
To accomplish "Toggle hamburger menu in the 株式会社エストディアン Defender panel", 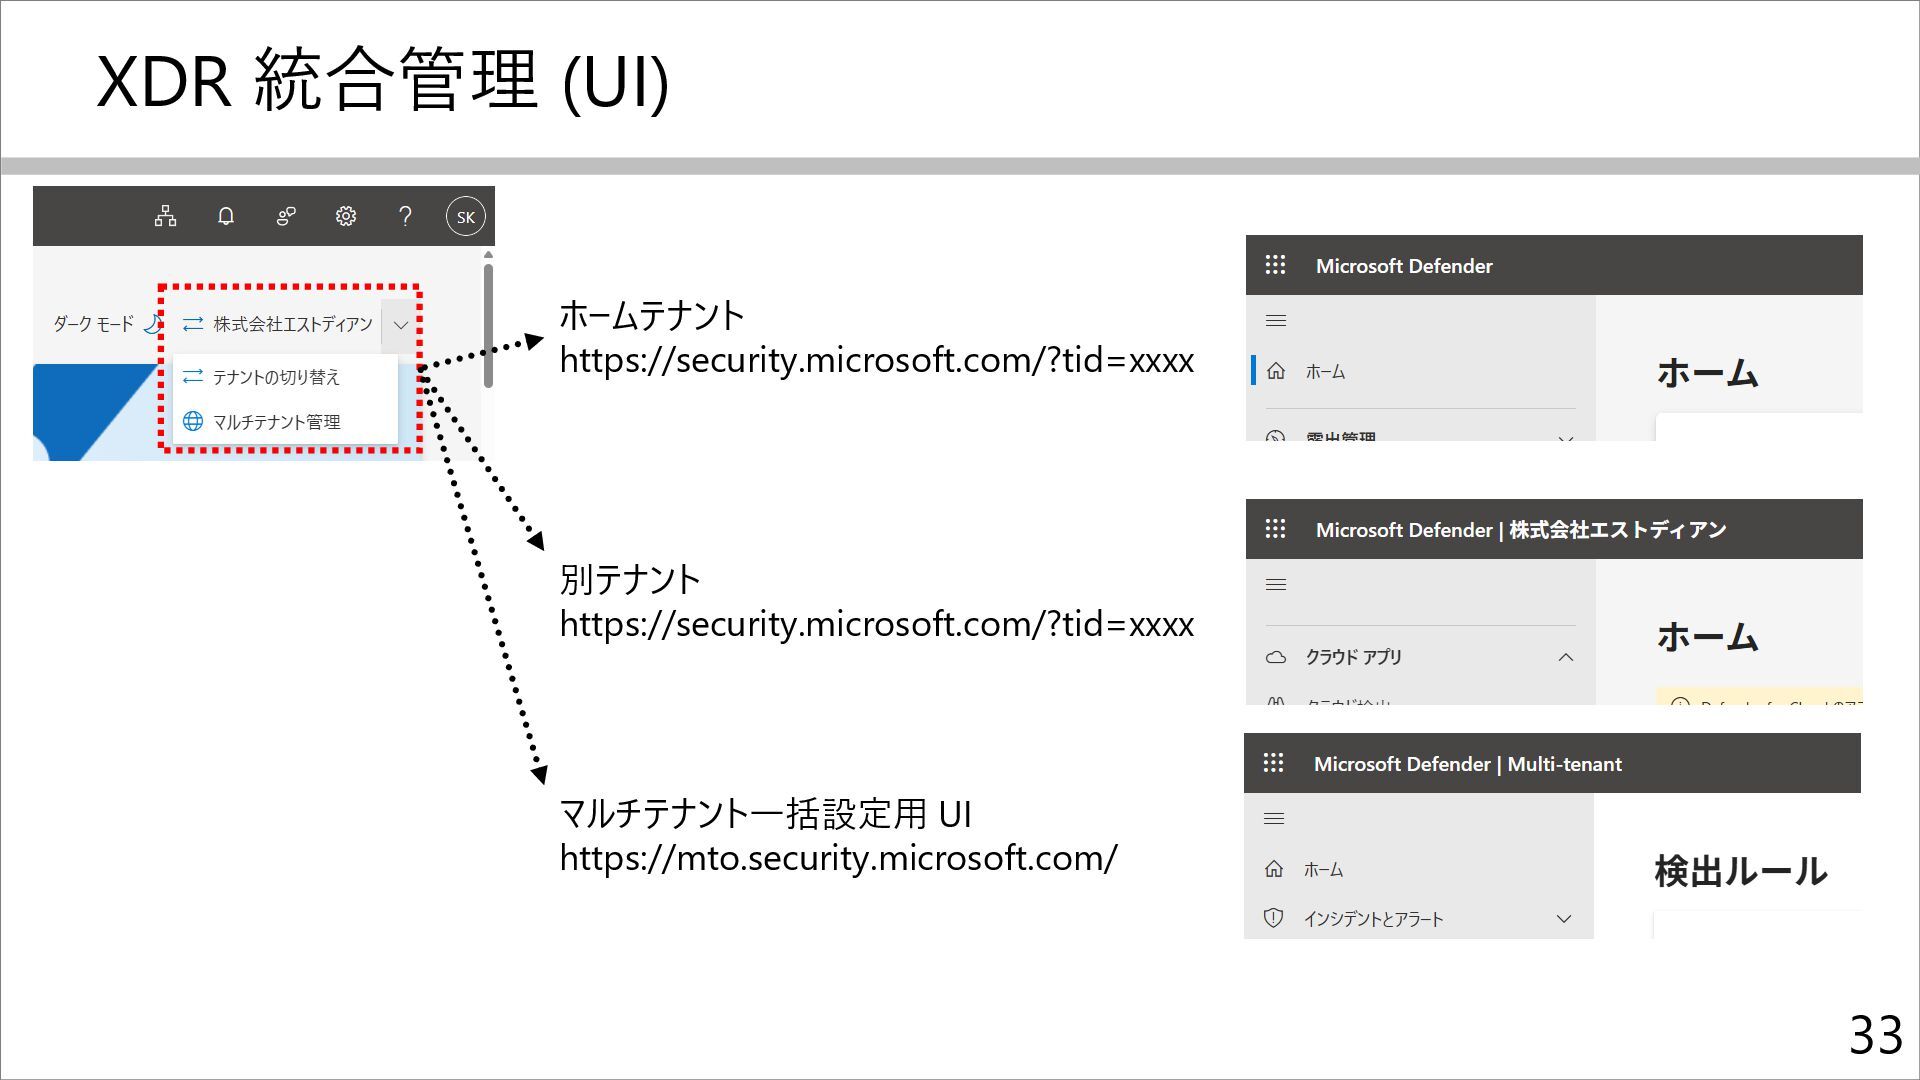I will 1276,585.
